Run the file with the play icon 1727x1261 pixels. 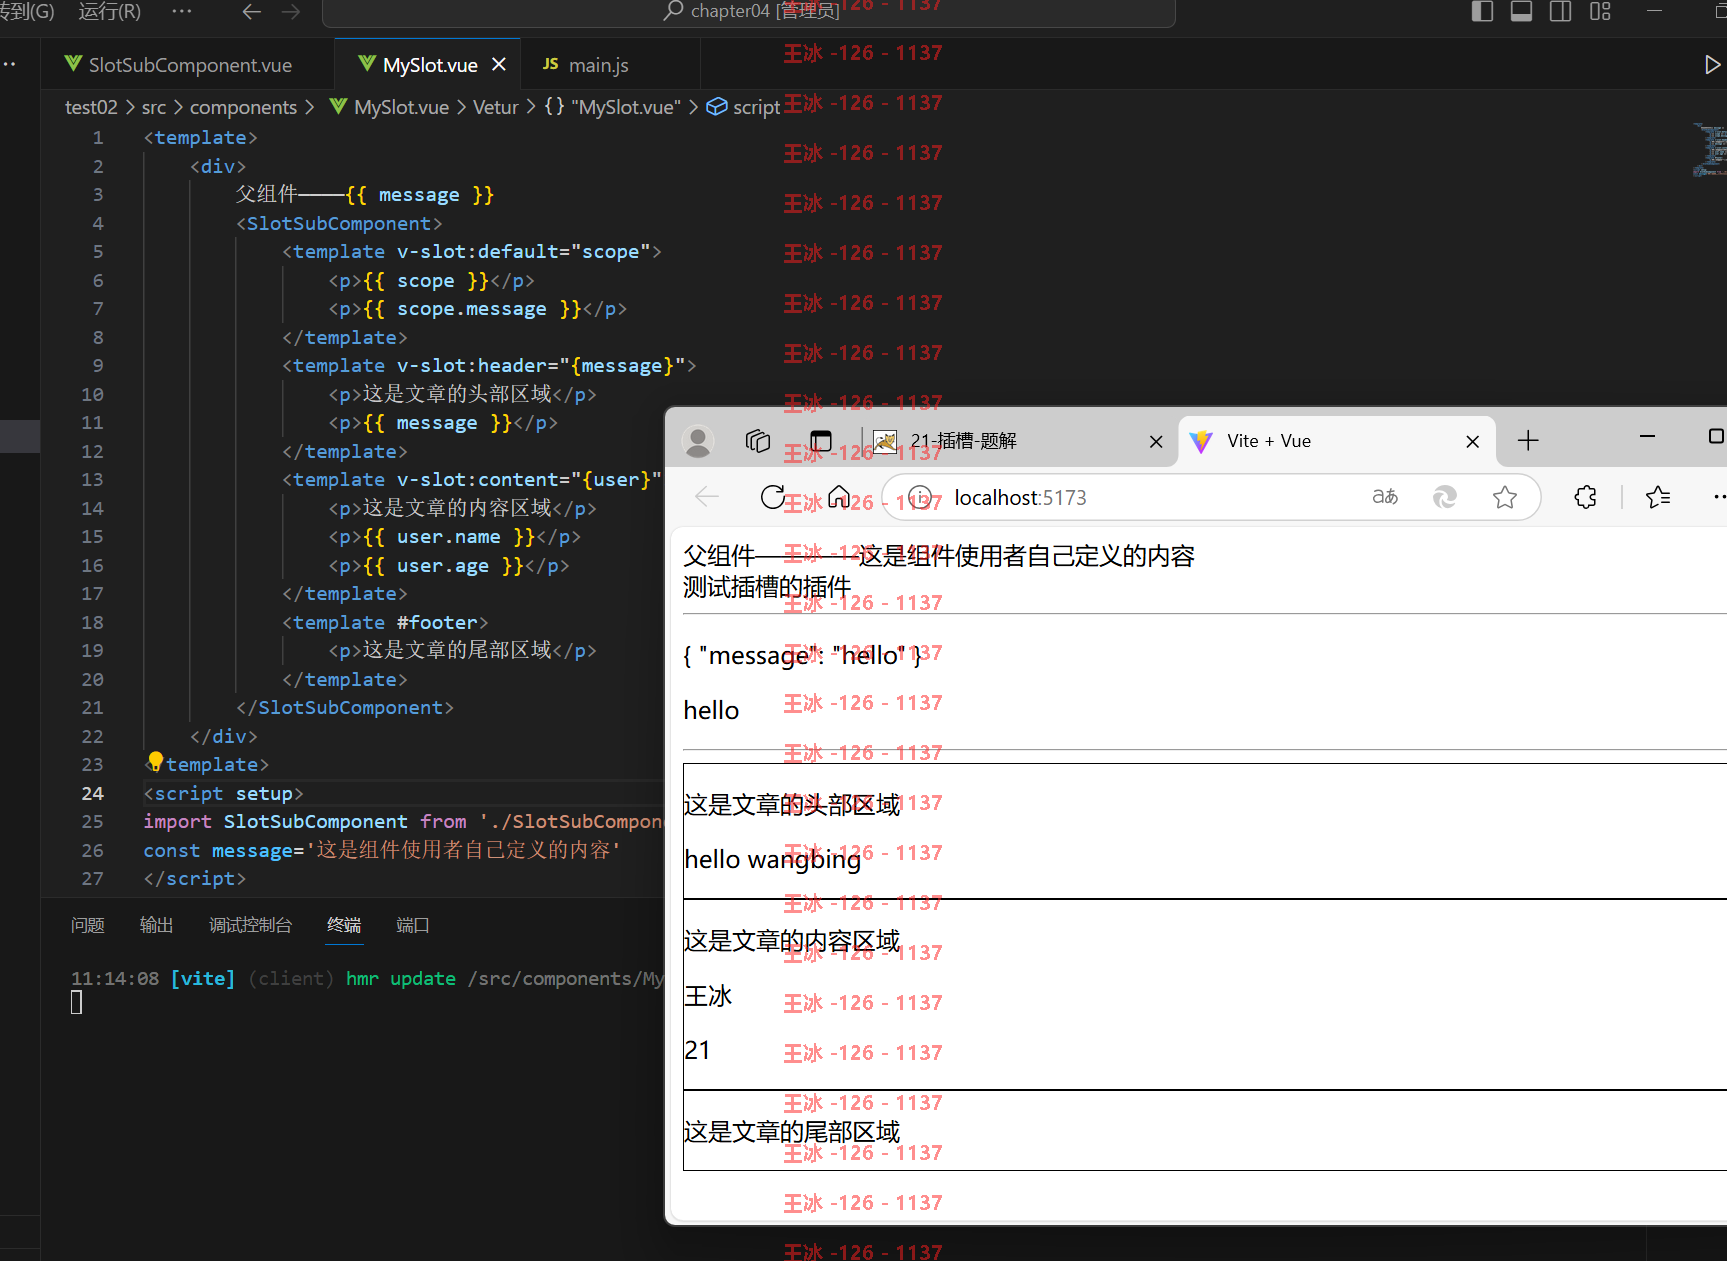[x=1712, y=65]
